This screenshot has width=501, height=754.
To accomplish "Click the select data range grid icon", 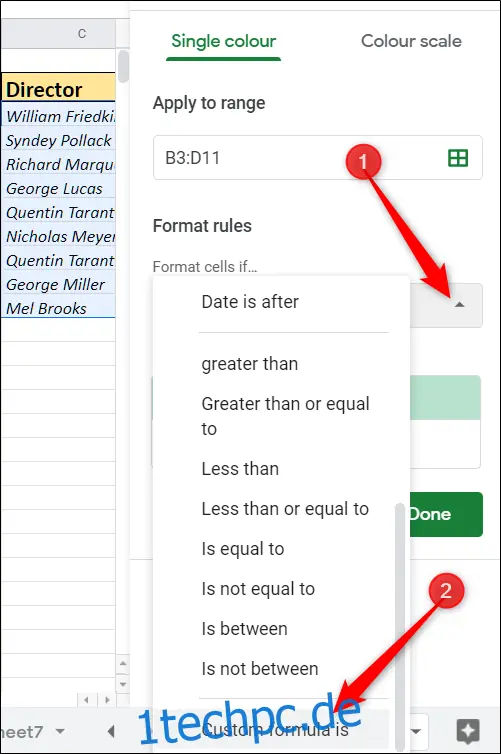I will pyautogui.click(x=457, y=158).
